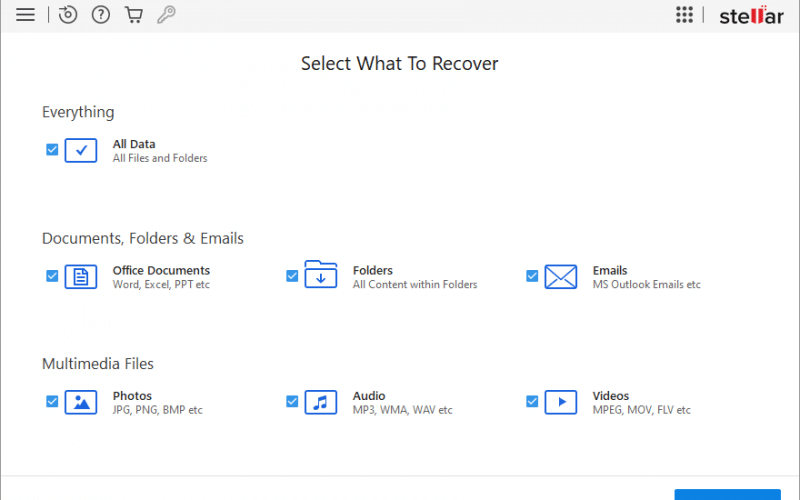Click the shopping cart icon
This screenshot has width=800, height=500.
tap(133, 15)
